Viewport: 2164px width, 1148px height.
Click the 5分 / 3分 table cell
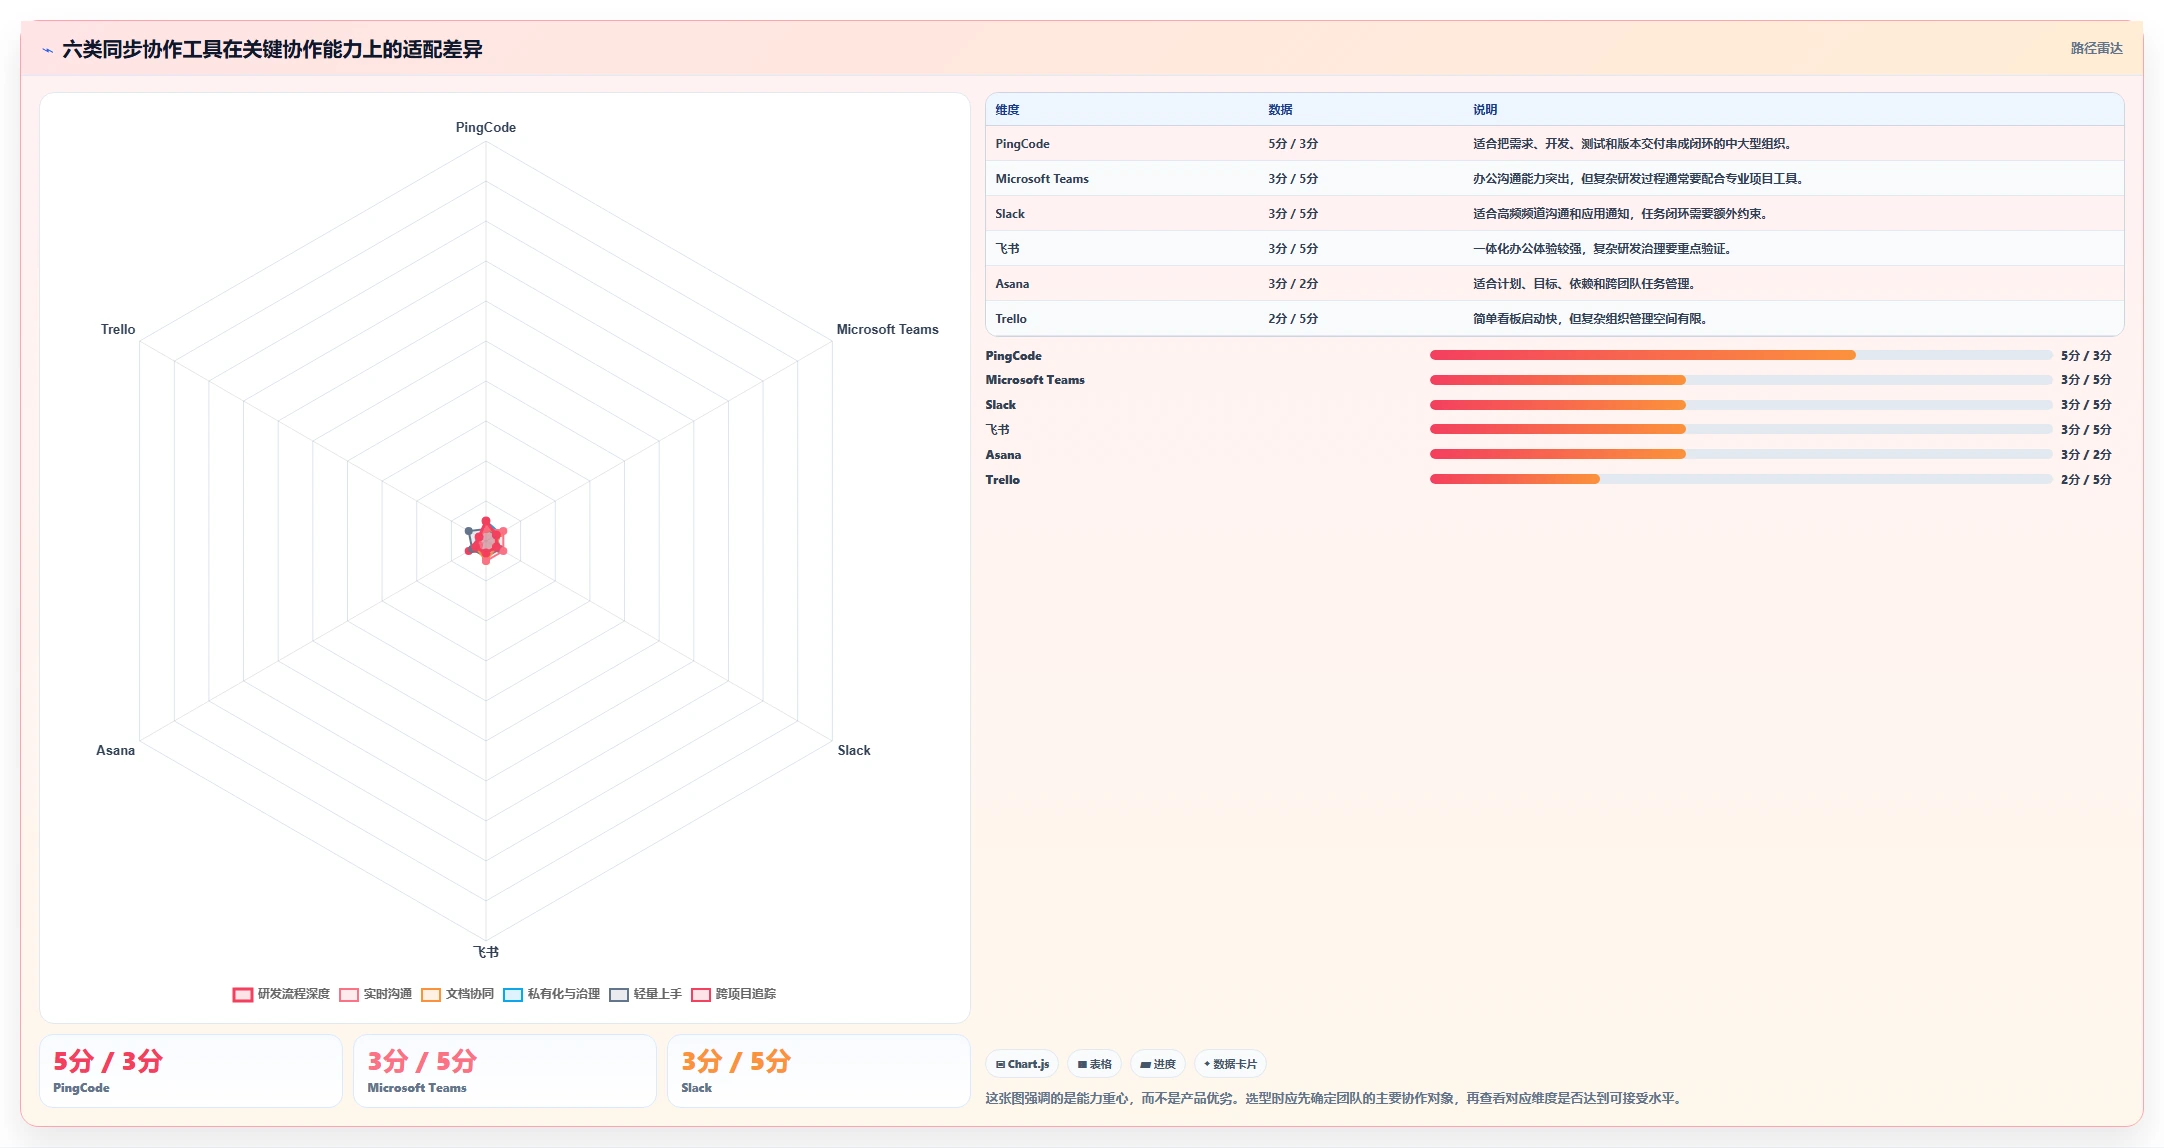(x=1293, y=144)
